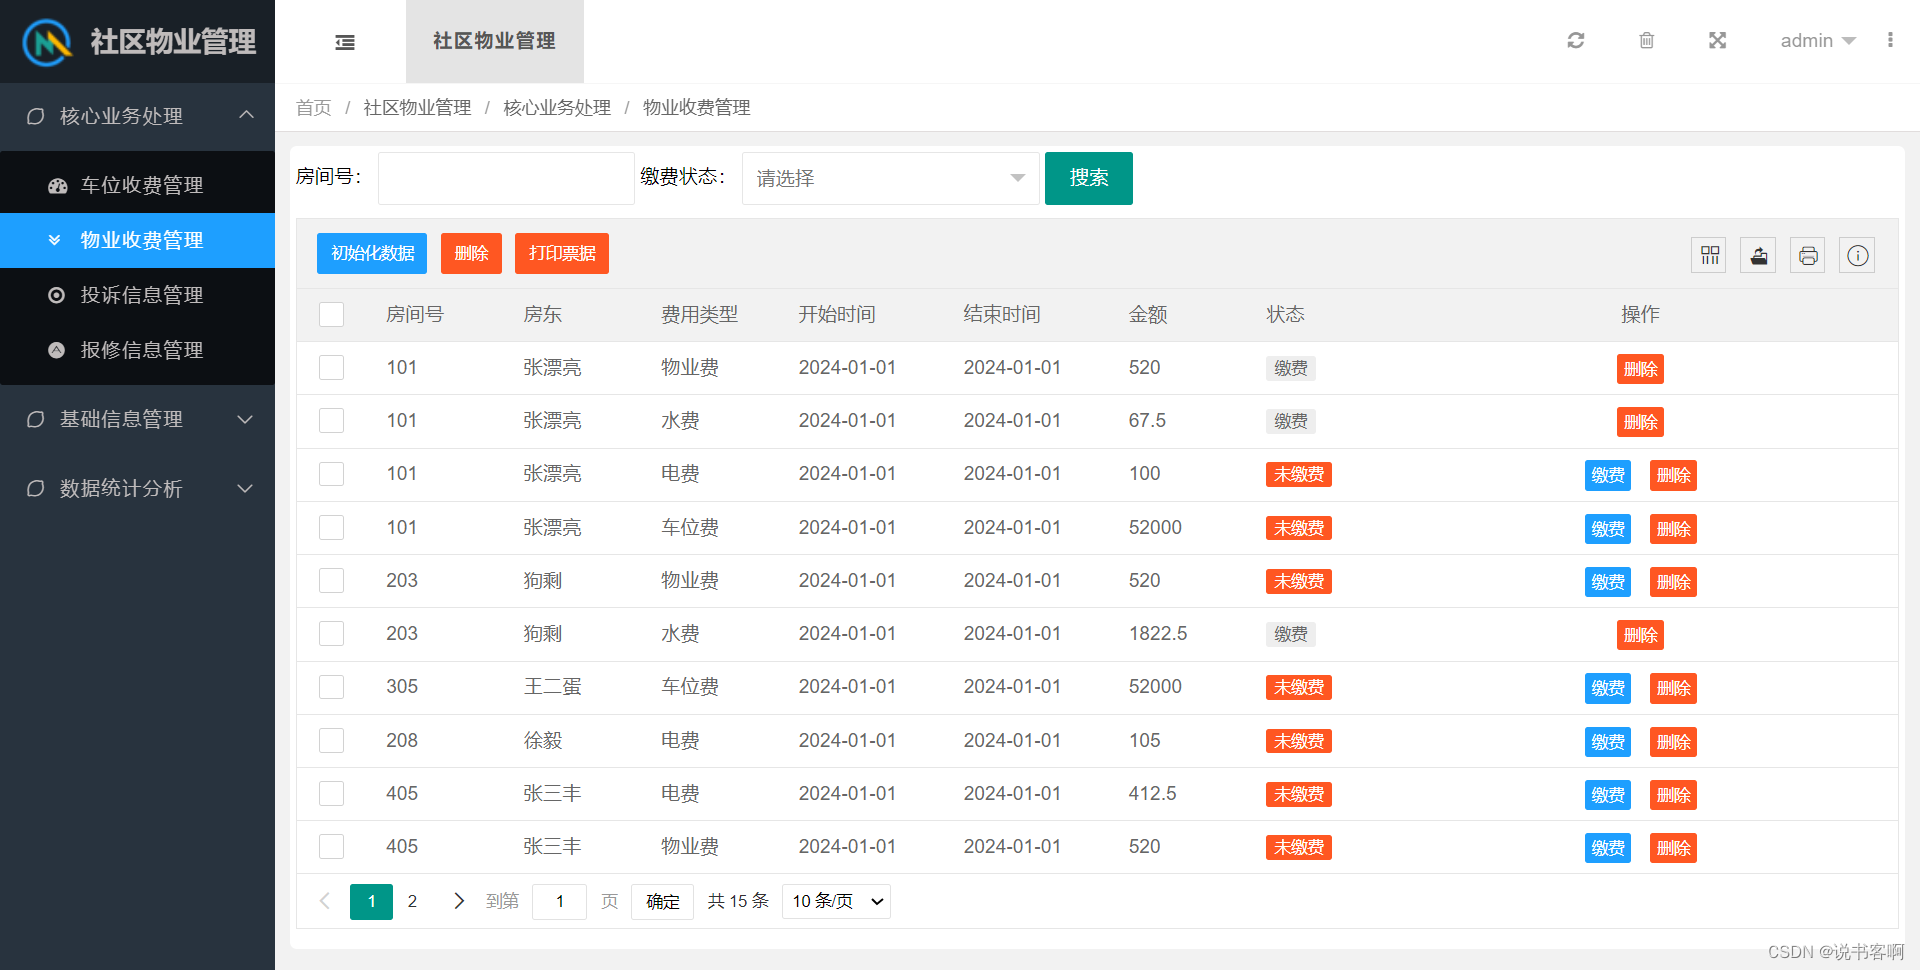This screenshot has height=970, width=1920.
Task: Click the 房间号 input field
Action: 506,178
